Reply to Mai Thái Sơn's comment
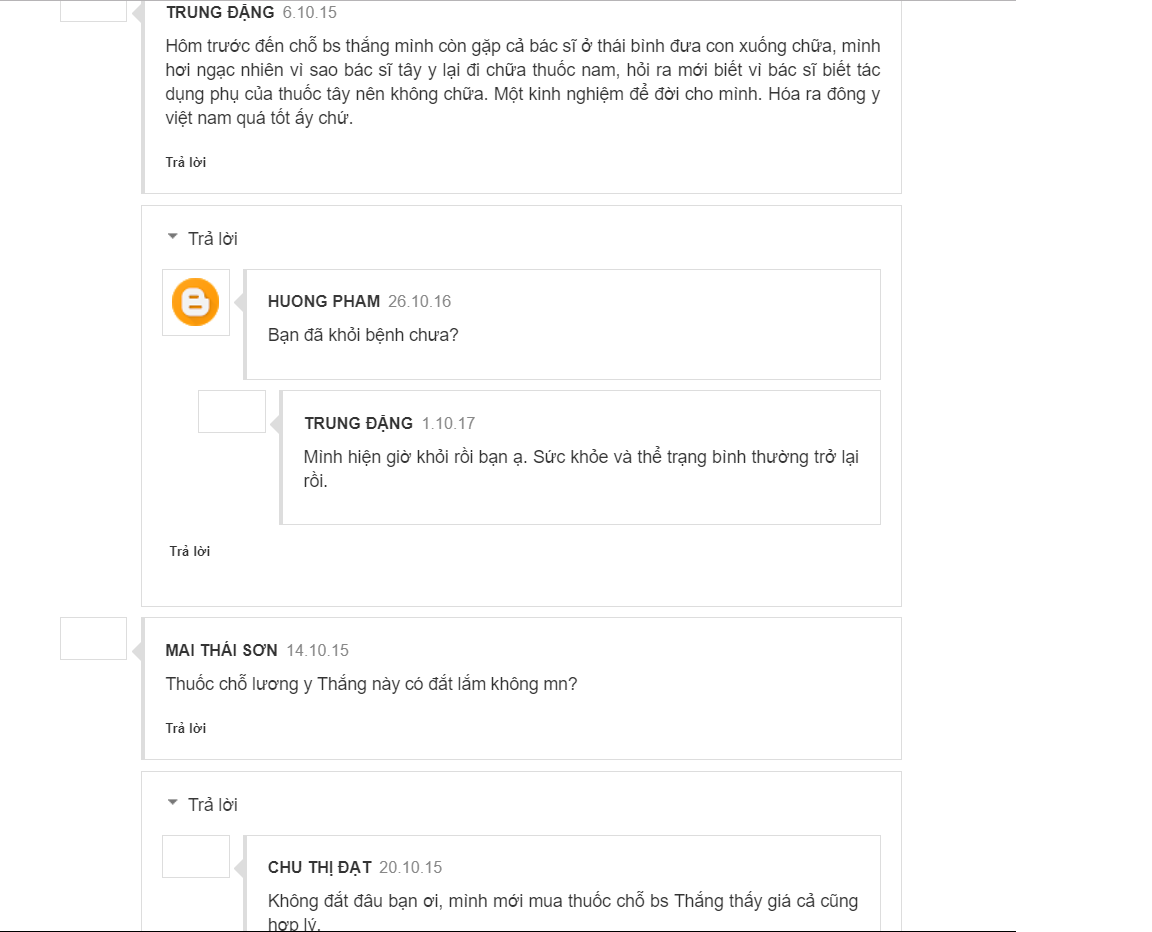Screen dimensions: 1152x932 [x=186, y=728]
